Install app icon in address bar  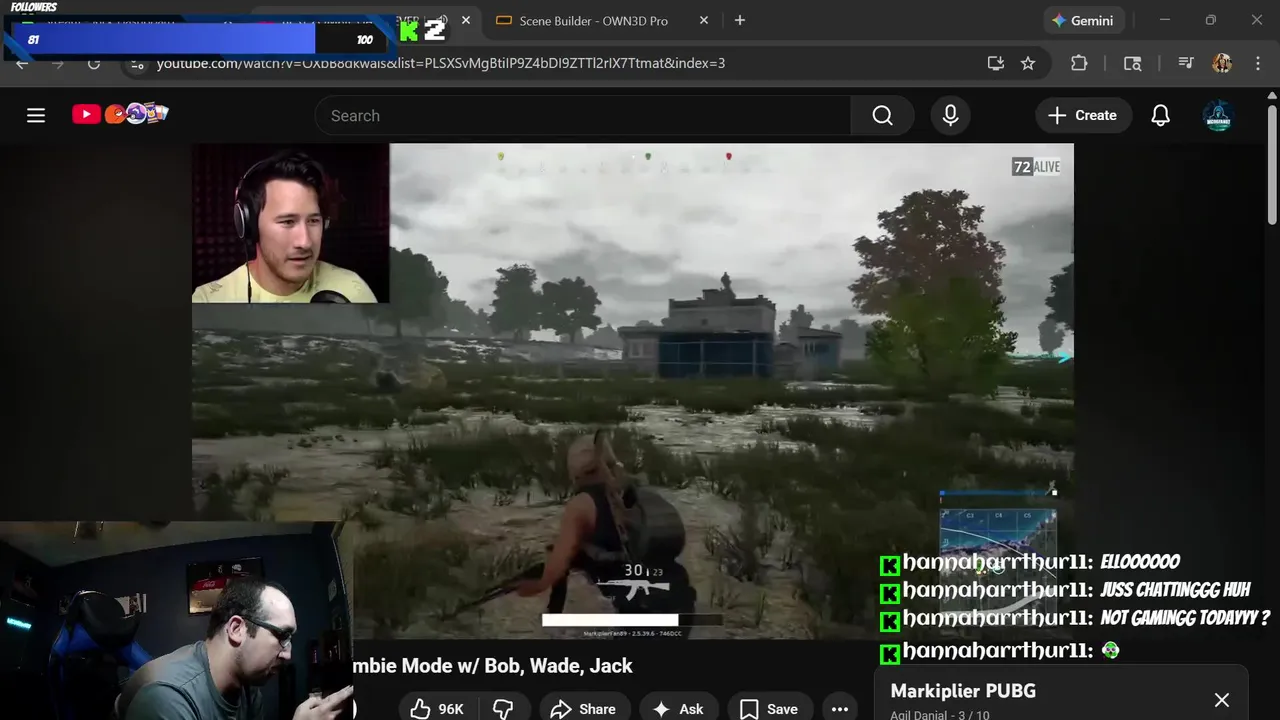coord(995,63)
